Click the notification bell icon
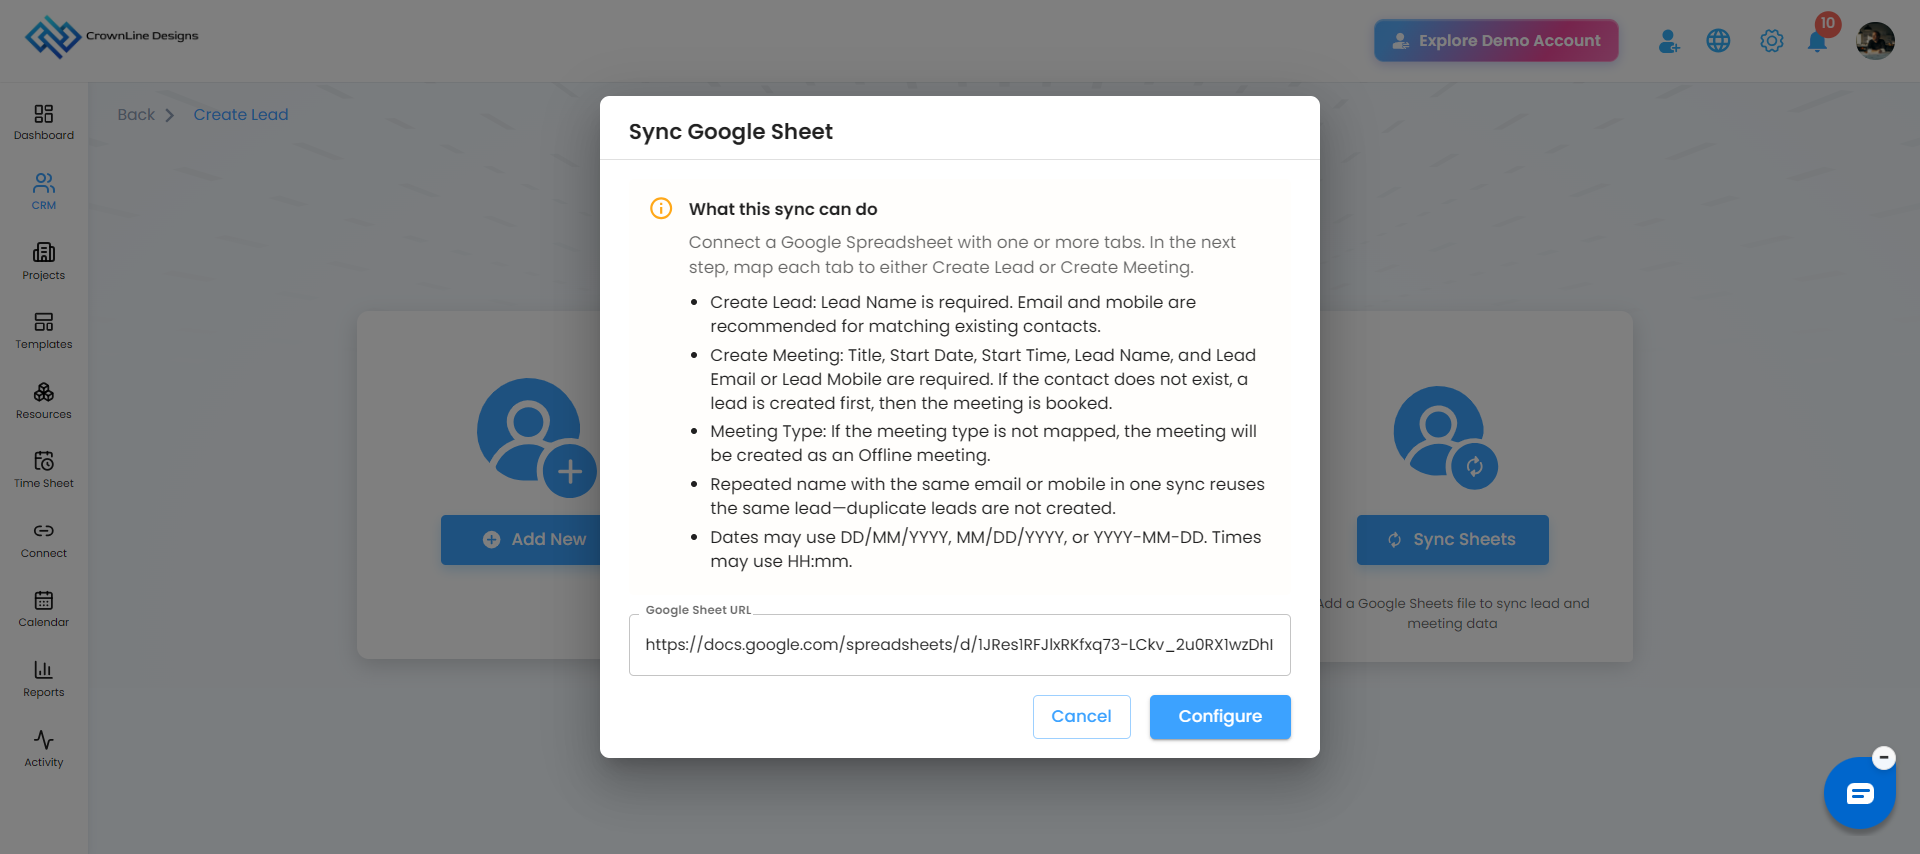 [x=1818, y=41]
